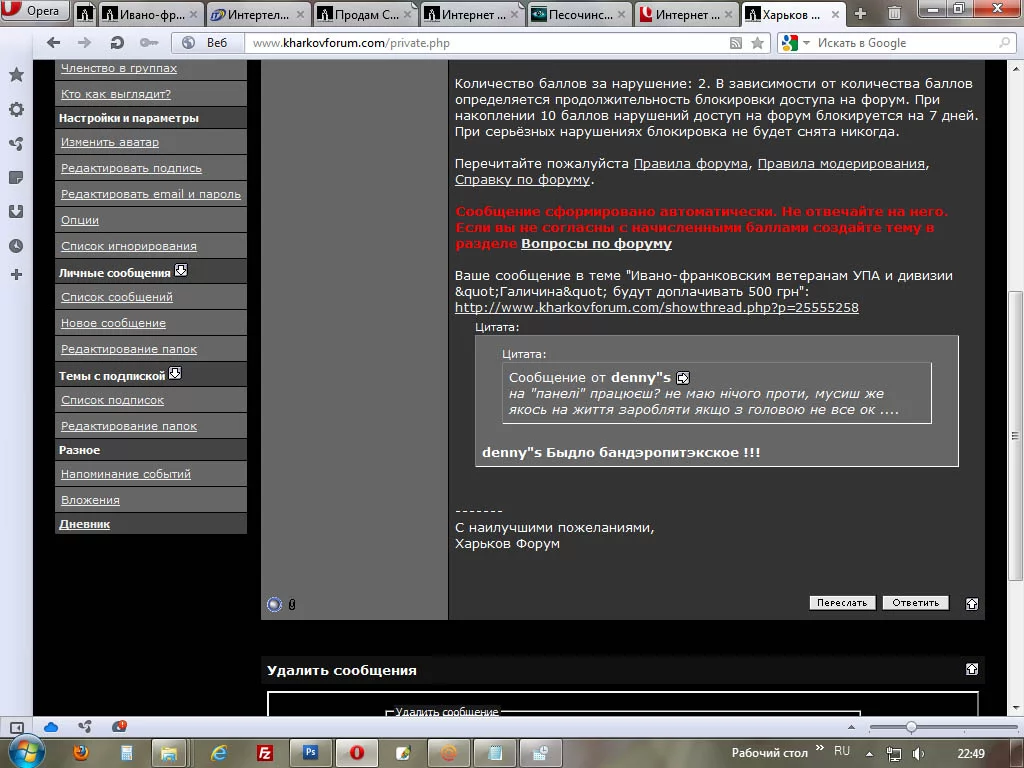This screenshot has width=1024, height=768.
Task: Click the user online status icon
Action: 274,605
